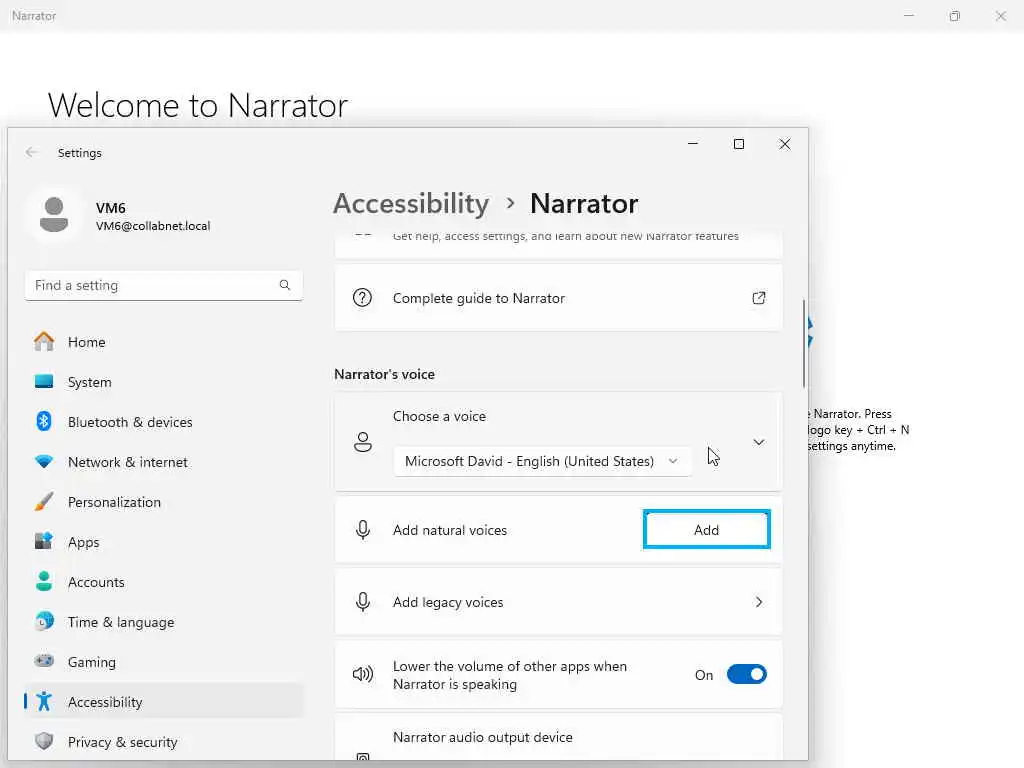Click the Gaming controller icon
Viewport: 1024px width, 768px height.
click(44, 662)
